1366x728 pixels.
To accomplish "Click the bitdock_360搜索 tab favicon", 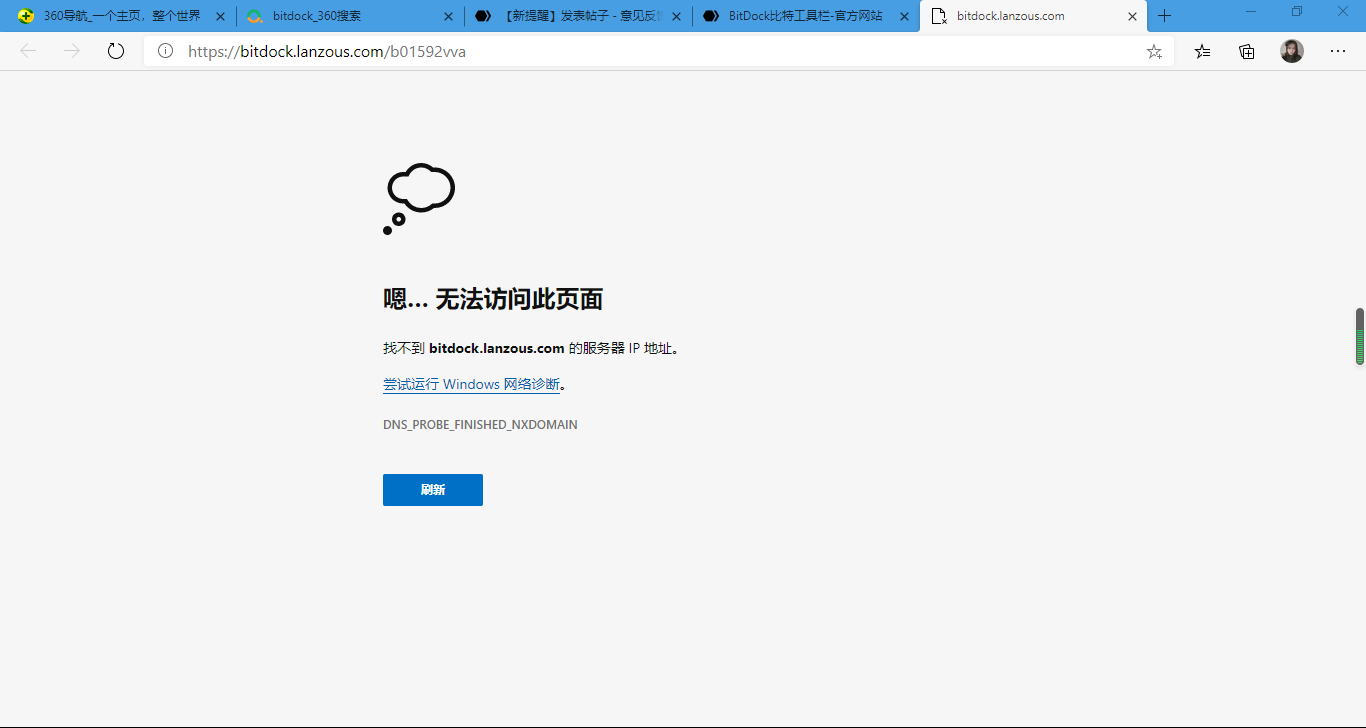I will (x=255, y=16).
